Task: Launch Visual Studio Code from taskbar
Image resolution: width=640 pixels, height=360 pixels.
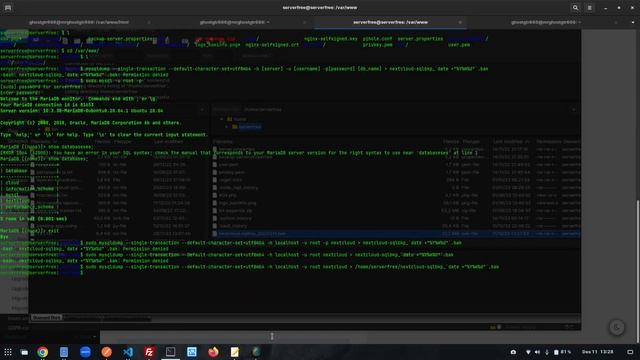Action: (128, 352)
